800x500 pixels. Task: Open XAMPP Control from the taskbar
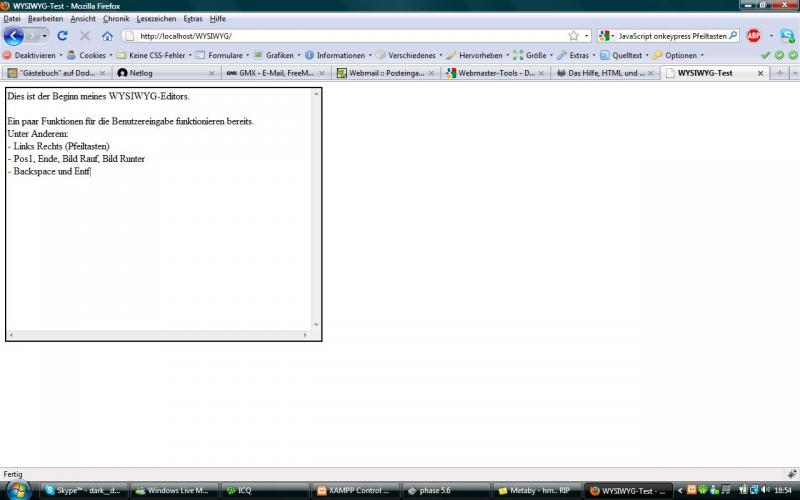356,491
